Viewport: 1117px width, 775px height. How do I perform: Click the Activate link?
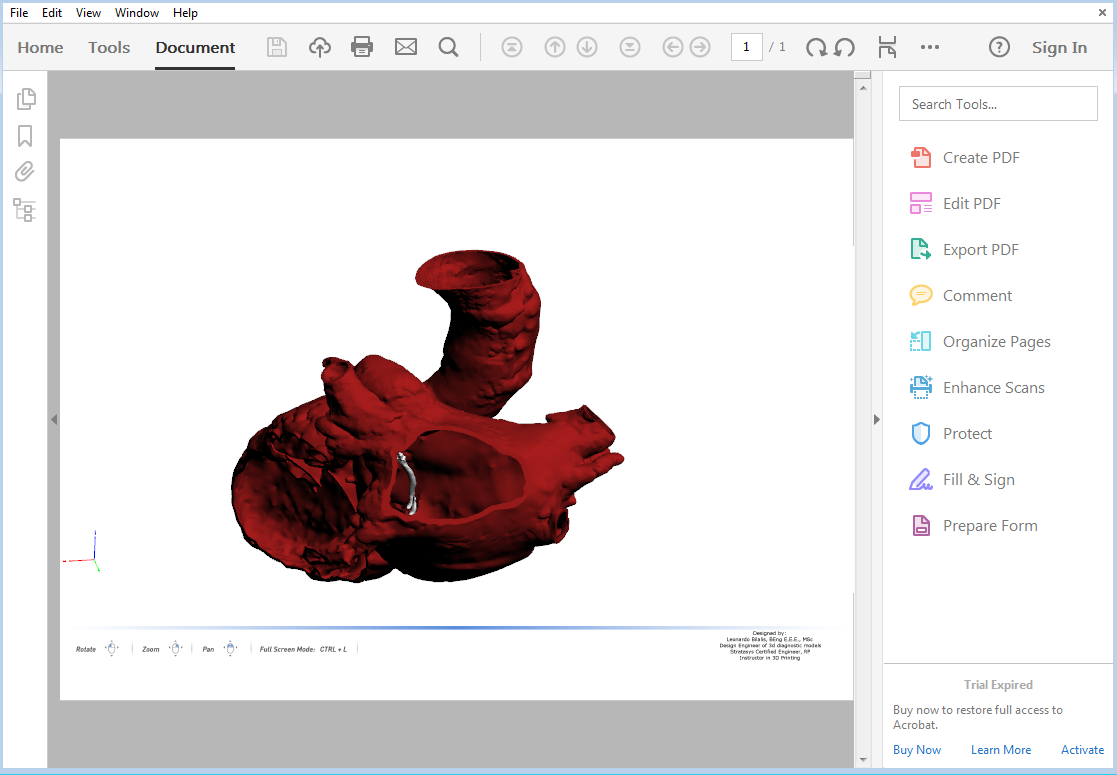pyautogui.click(x=1082, y=749)
